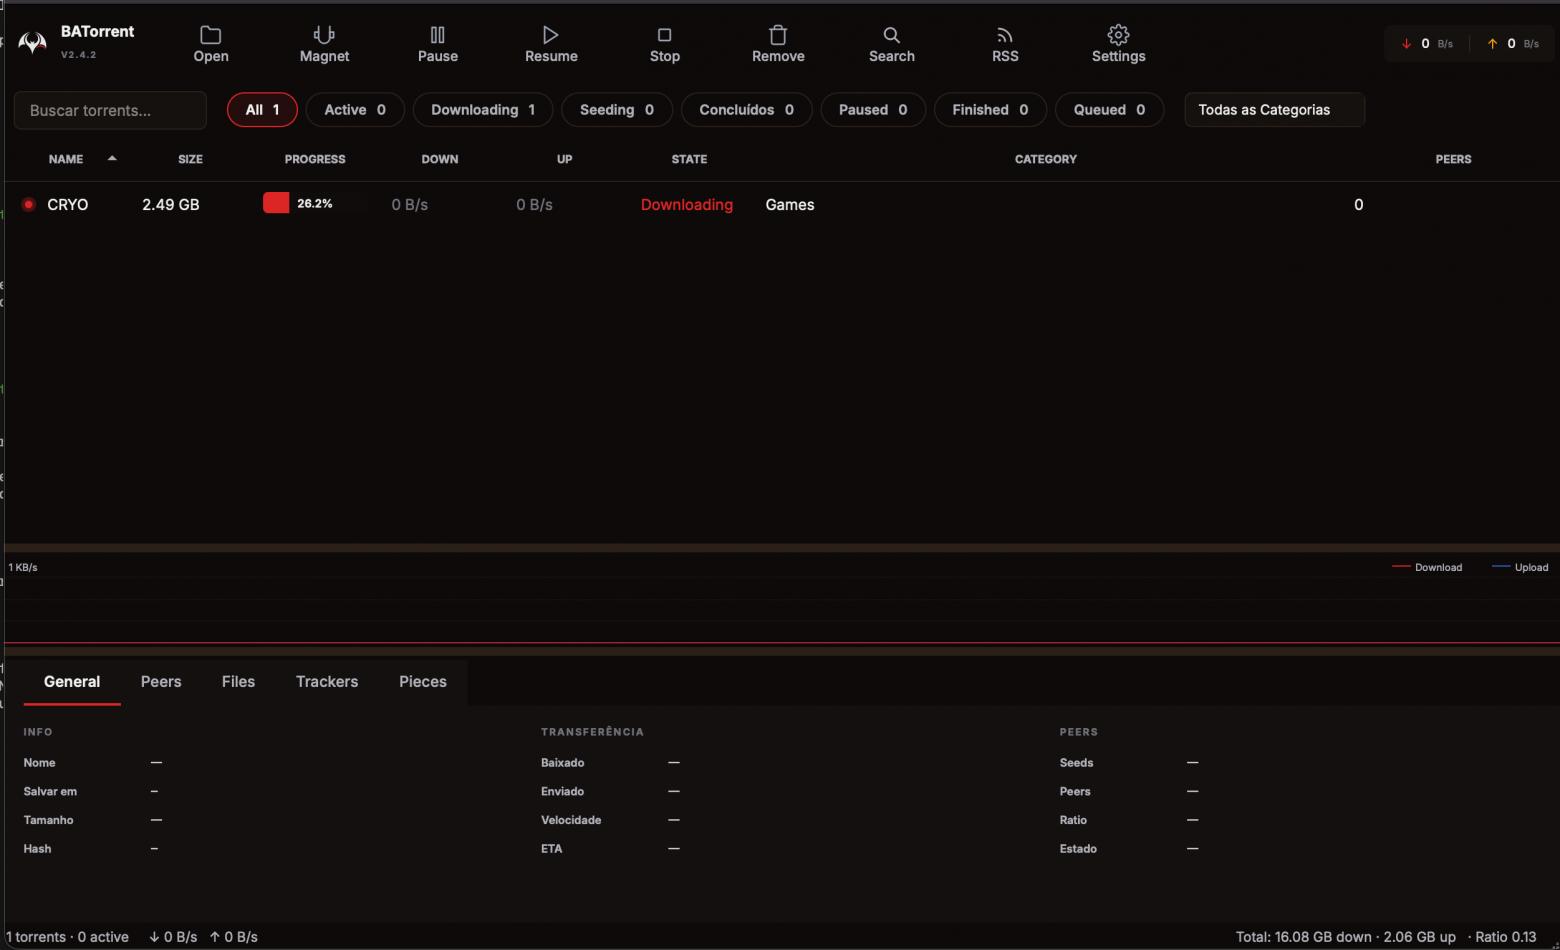Screen dimensions: 1560x950
Task: Pause torrents with the Pause icon
Action: coord(438,35)
